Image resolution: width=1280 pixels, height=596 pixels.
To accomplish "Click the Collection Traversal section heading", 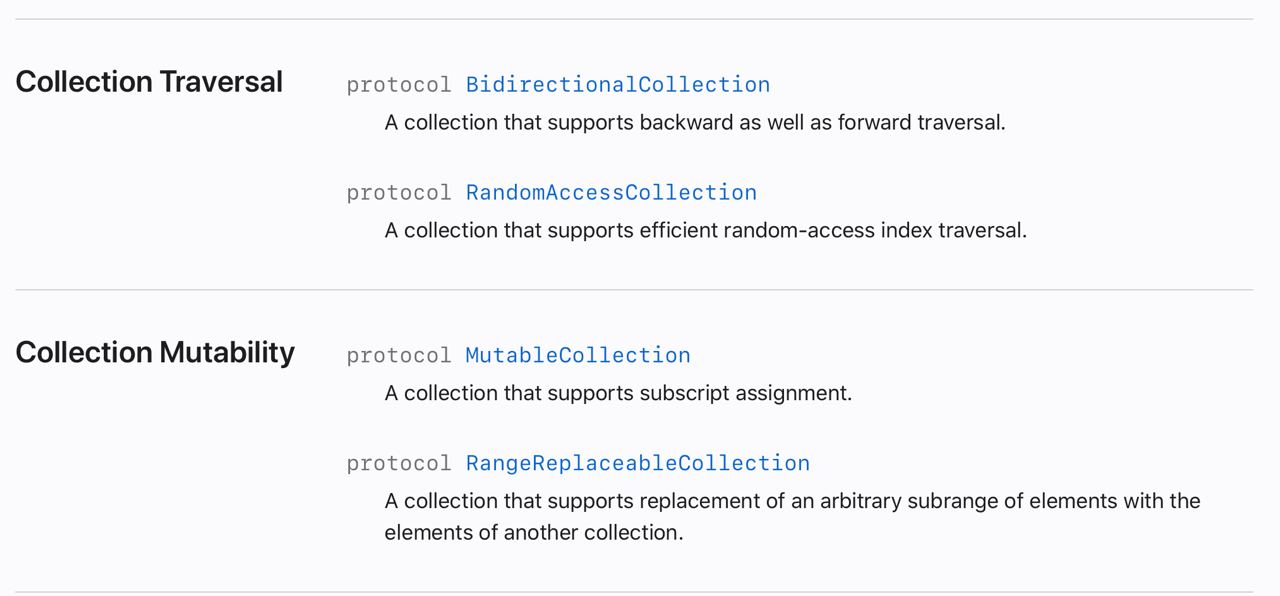I will (x=149, y=82).
